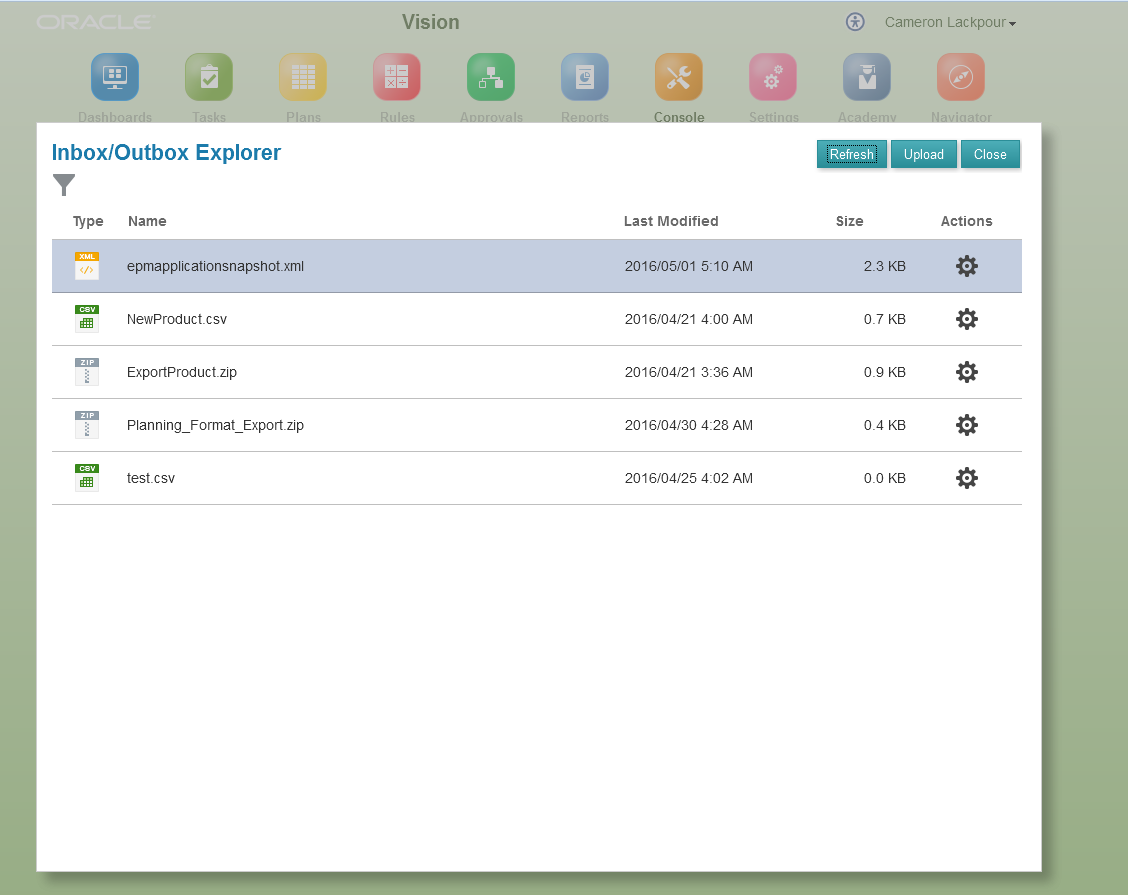The image size is (1128, 895).
Task: Select the NewProduct.csv file name
Action: (176, 319)
